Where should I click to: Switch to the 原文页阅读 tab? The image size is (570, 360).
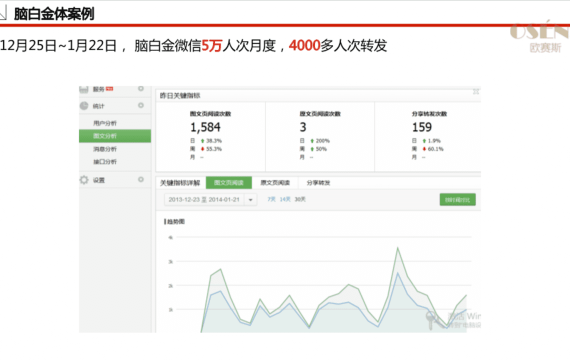(275, 183)
